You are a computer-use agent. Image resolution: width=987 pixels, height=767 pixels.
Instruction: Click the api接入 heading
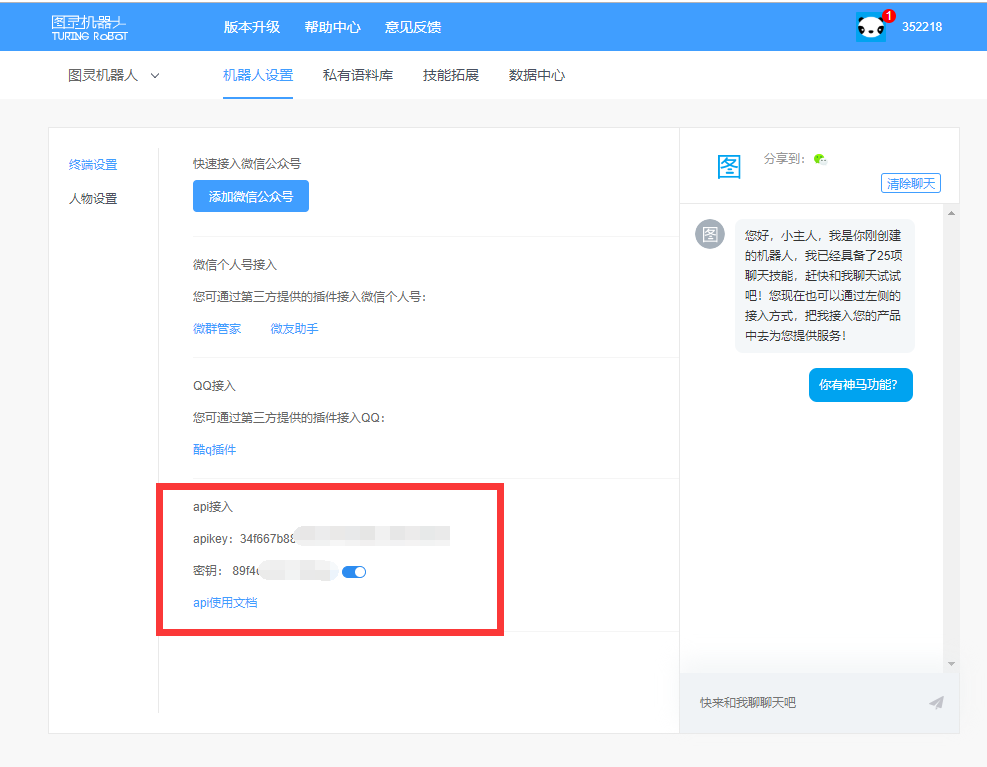(x=213, y=507)
